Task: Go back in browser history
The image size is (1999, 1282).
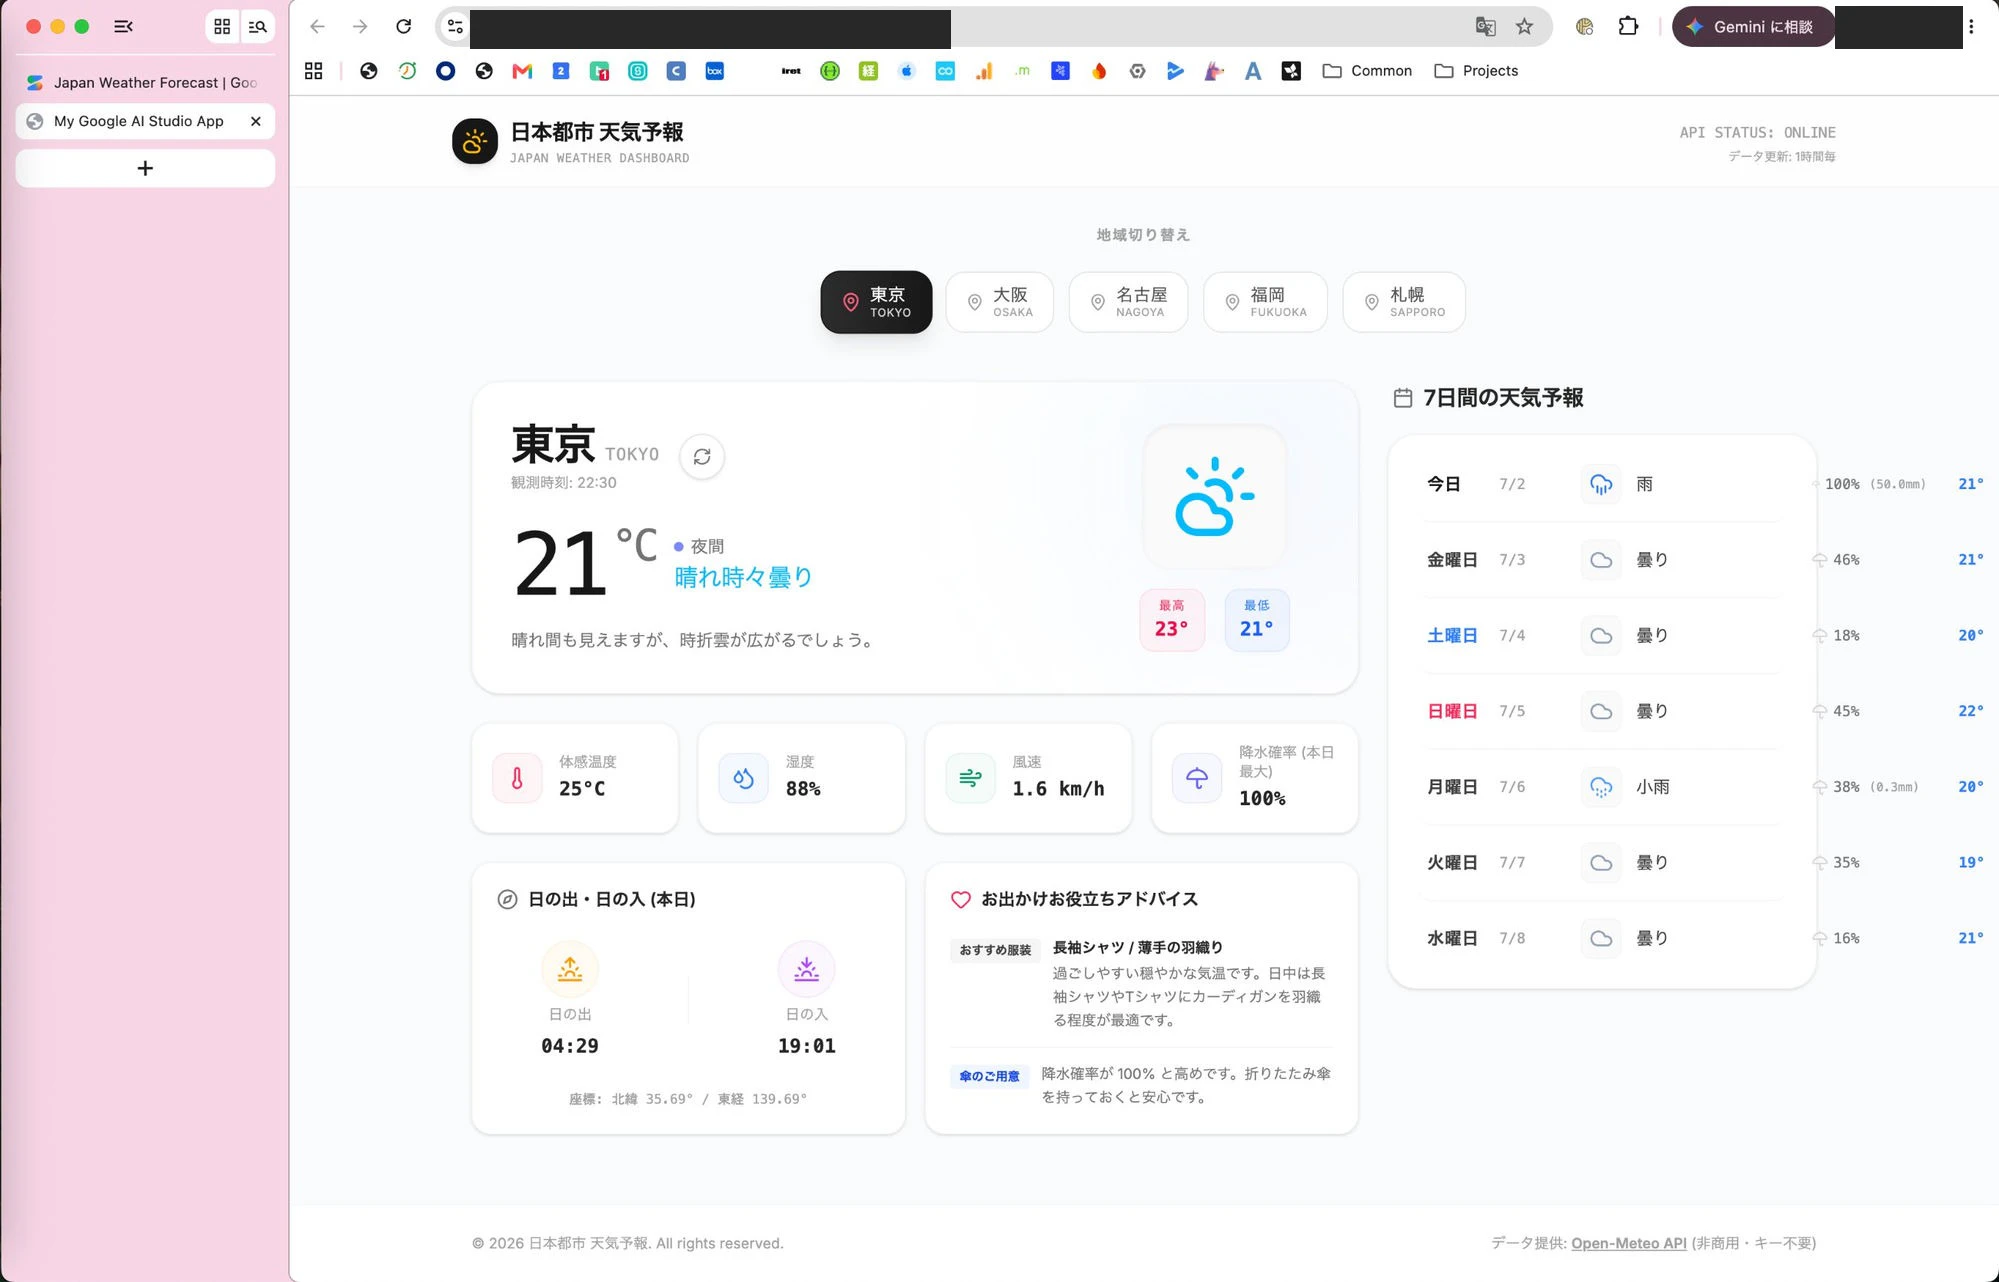Action: tap(317, 27)
